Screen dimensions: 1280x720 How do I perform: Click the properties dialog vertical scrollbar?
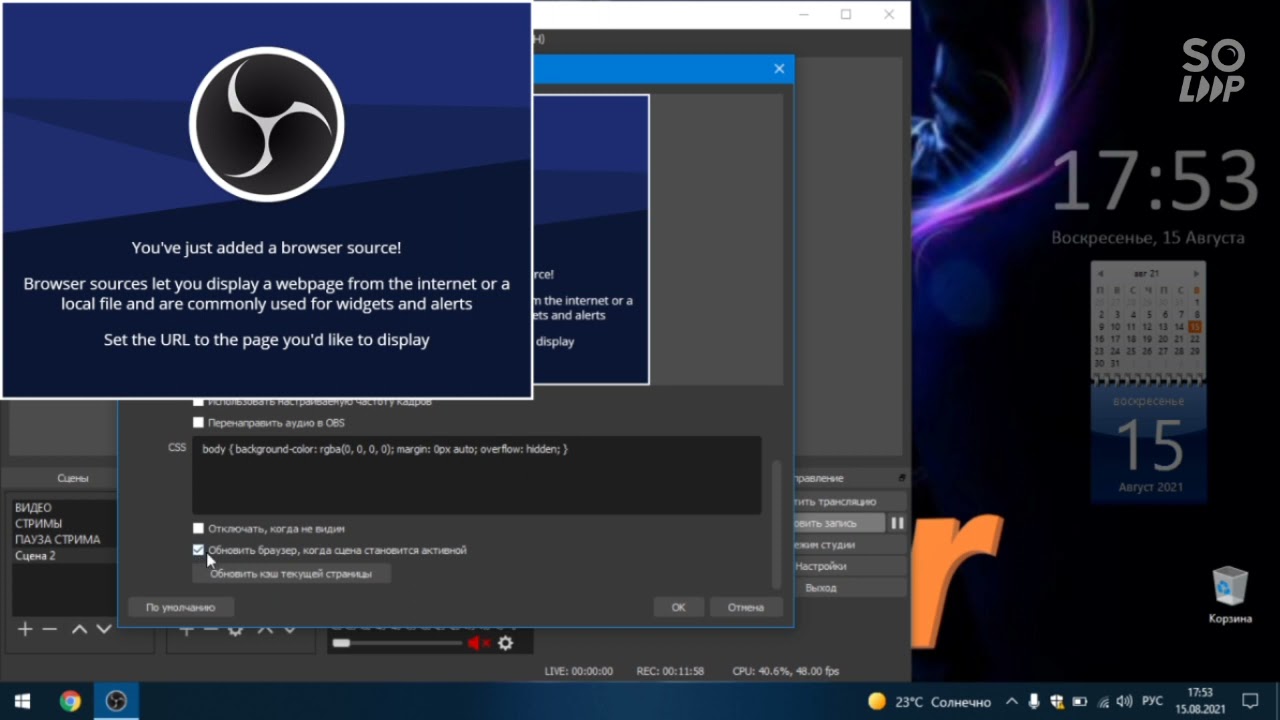(776, 524)
